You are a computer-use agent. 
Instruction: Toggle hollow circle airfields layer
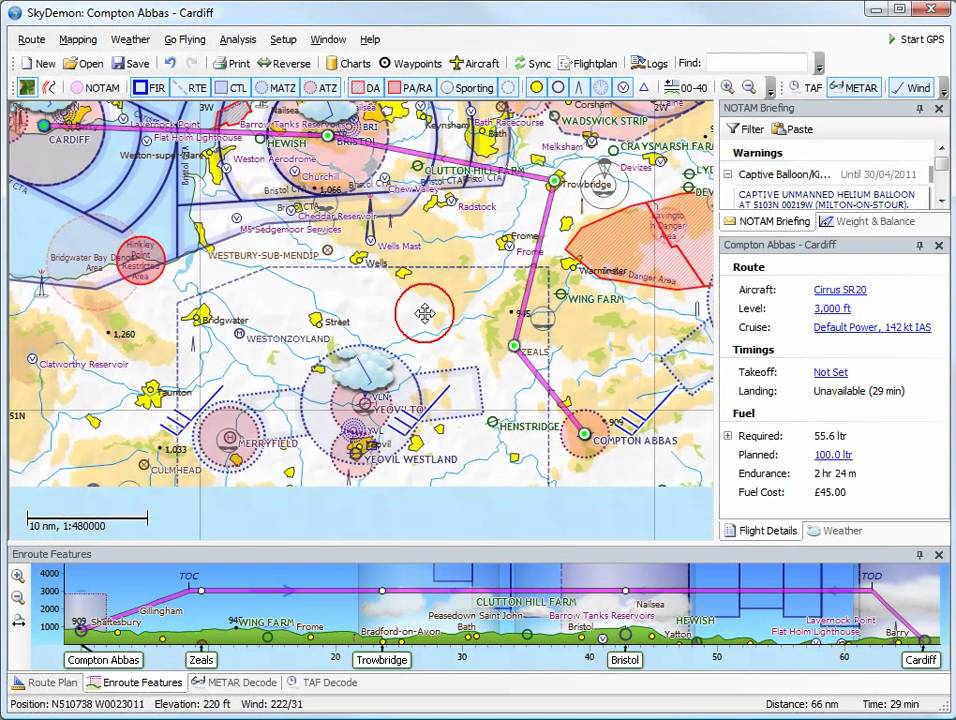click(x=558, y=88)
